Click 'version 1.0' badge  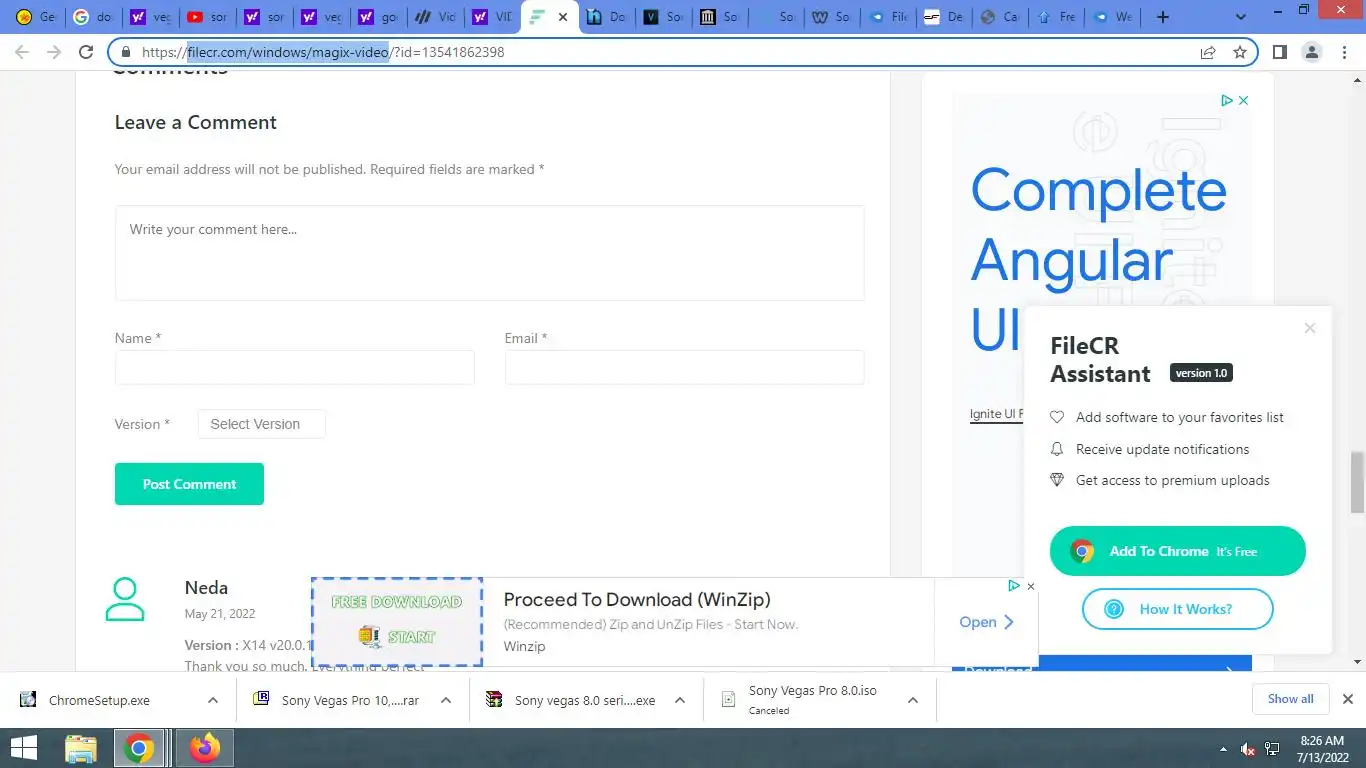click(x=1201, y=373)
